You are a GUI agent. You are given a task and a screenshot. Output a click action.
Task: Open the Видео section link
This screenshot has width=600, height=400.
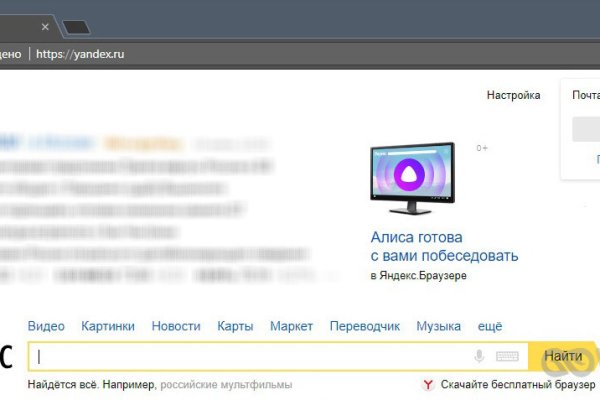[x=46, y=326]
